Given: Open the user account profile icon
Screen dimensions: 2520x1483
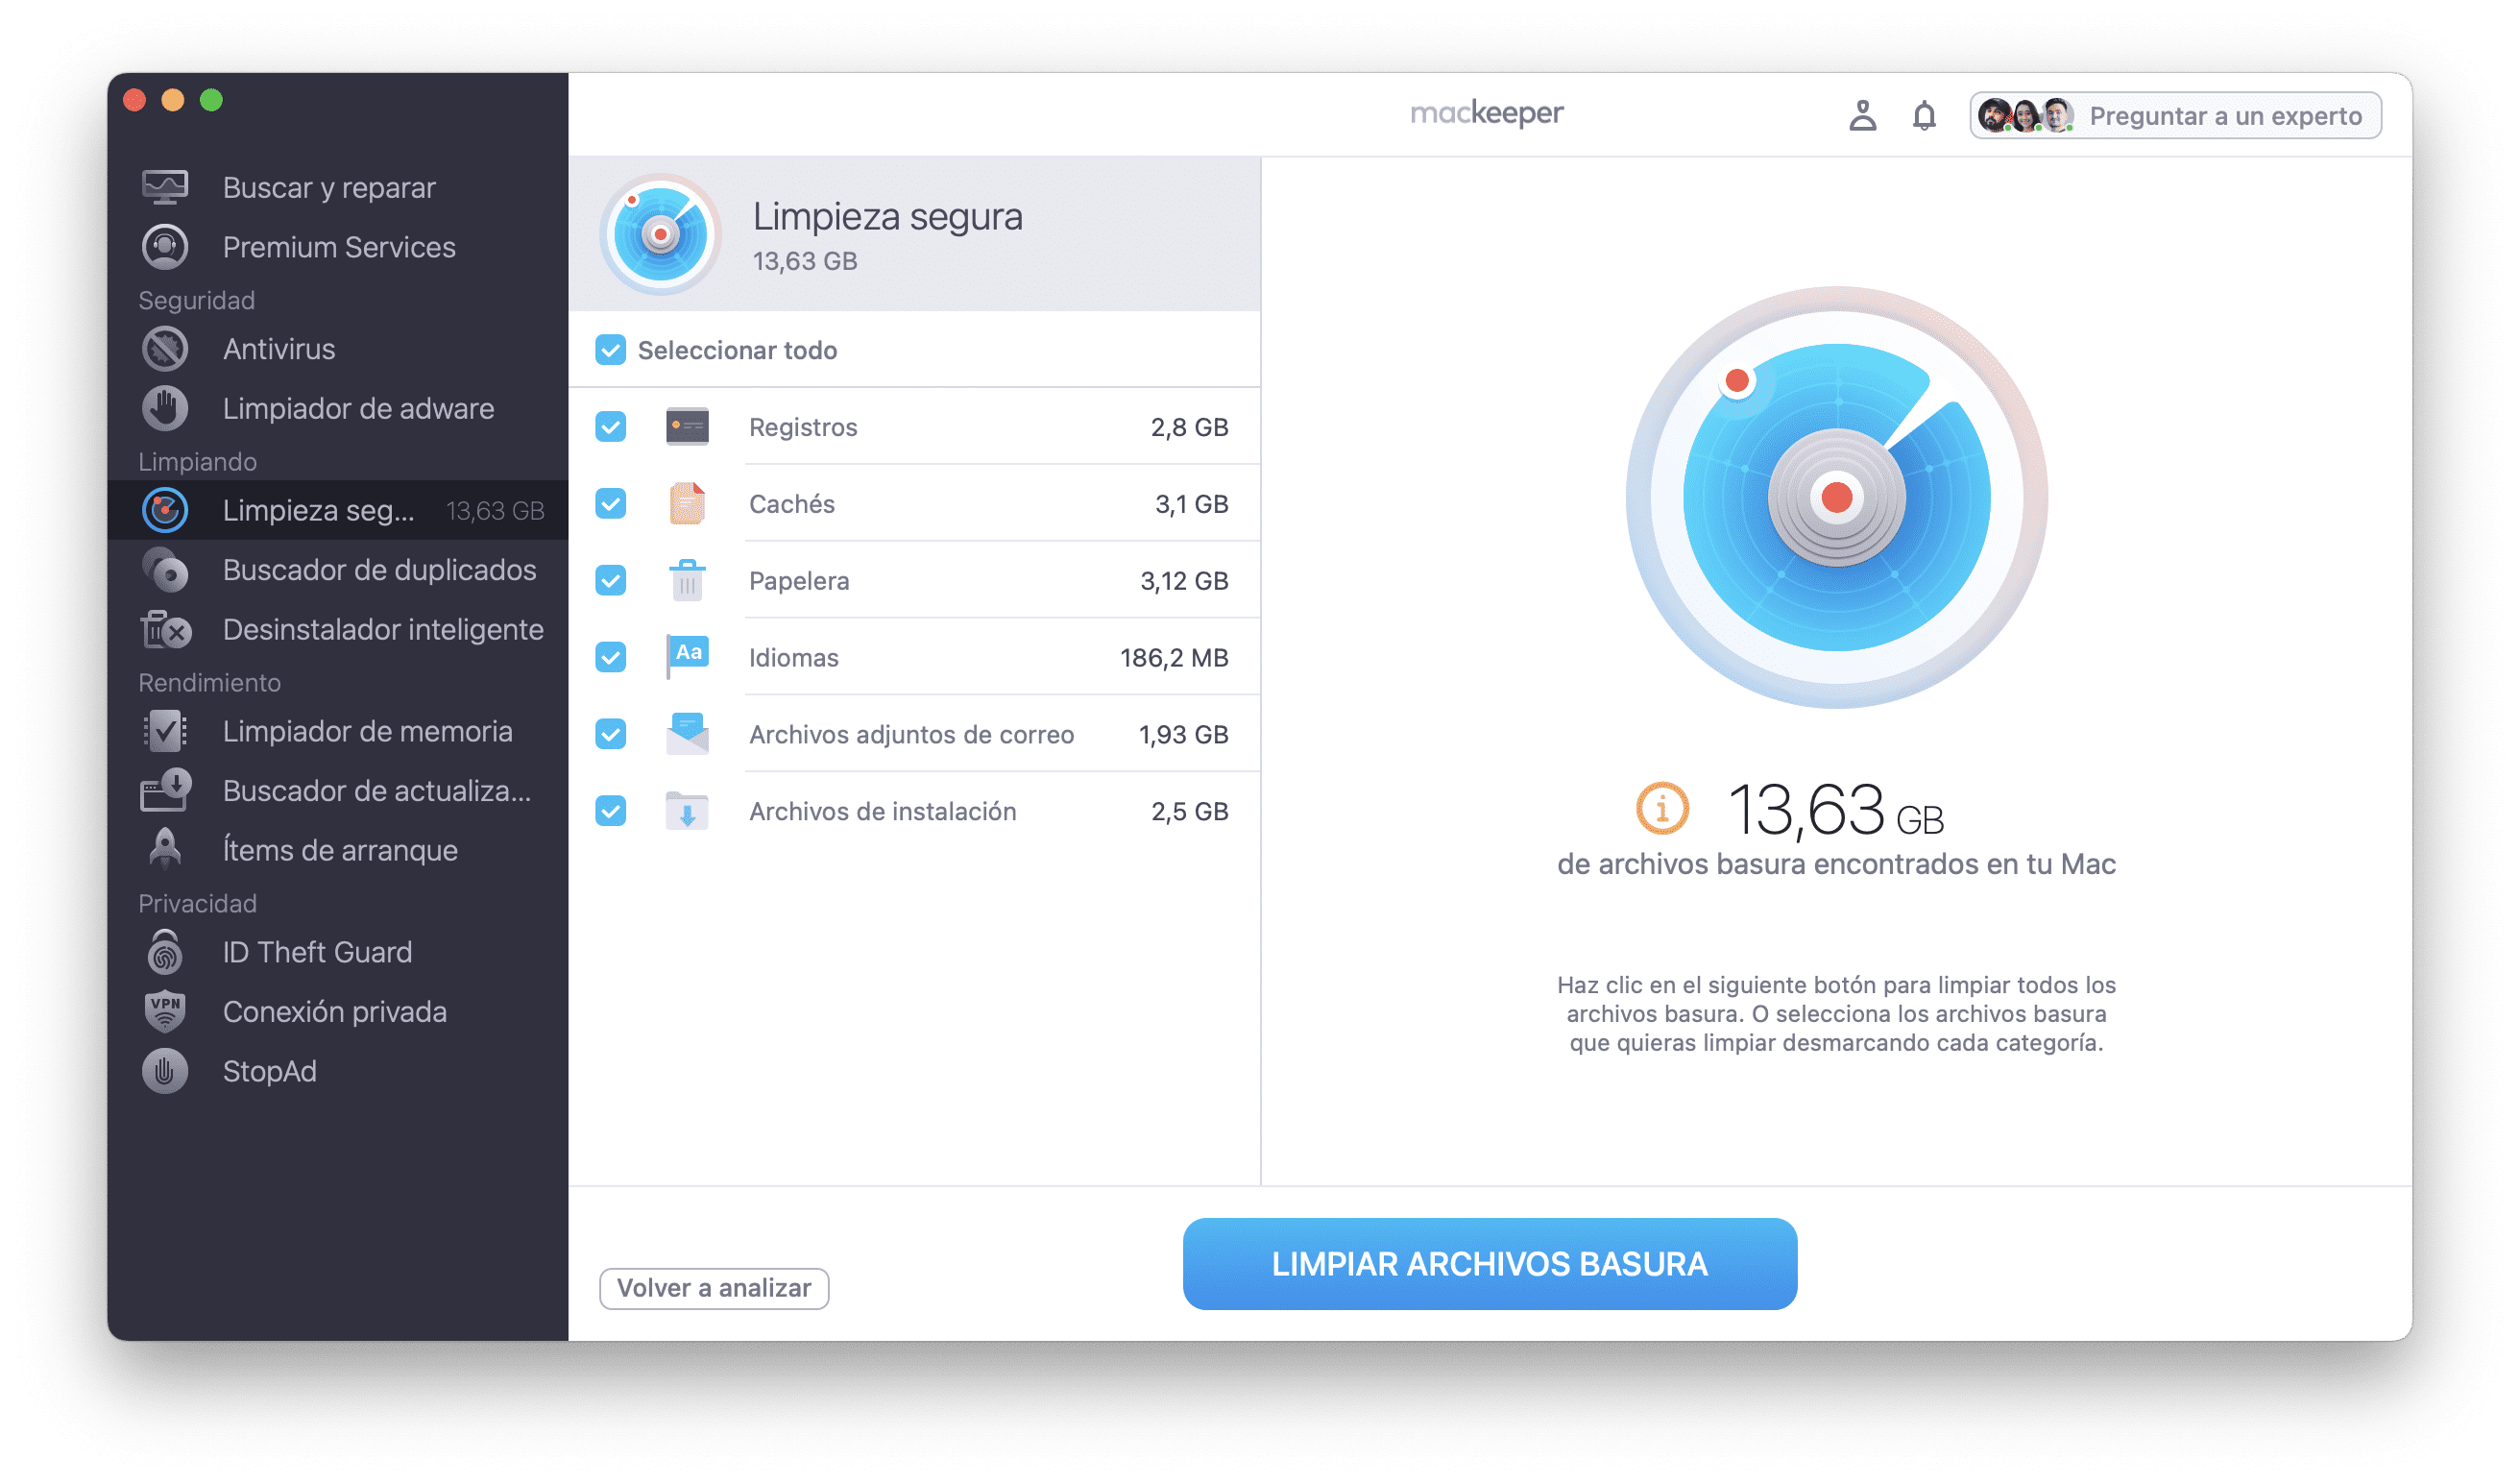Looking at the screenshot, I should coord(1863,115).
